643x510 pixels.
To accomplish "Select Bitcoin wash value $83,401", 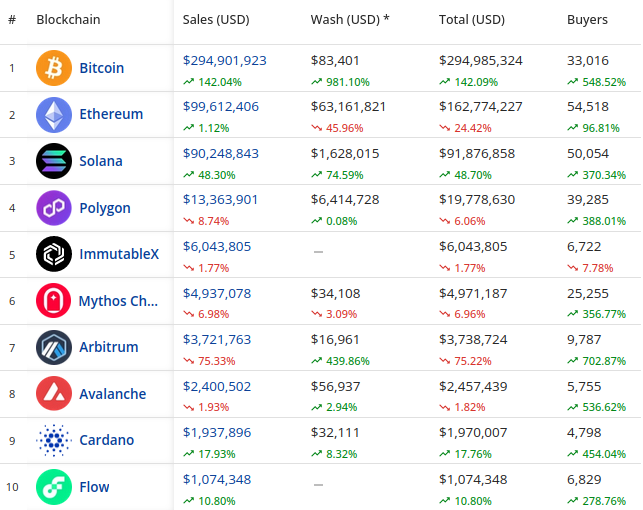I will [335, 61].
